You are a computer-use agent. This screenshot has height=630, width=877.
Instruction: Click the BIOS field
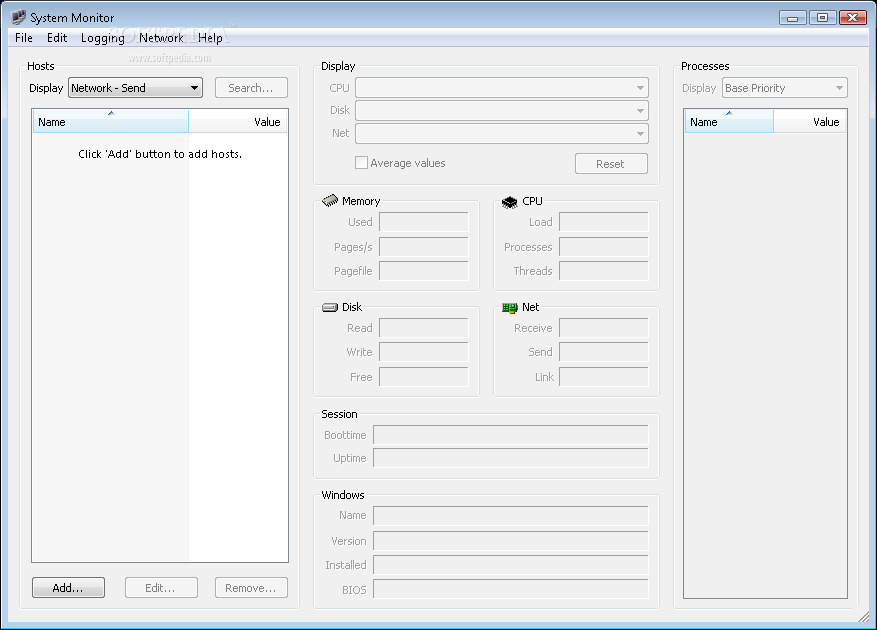click(511, 589)
